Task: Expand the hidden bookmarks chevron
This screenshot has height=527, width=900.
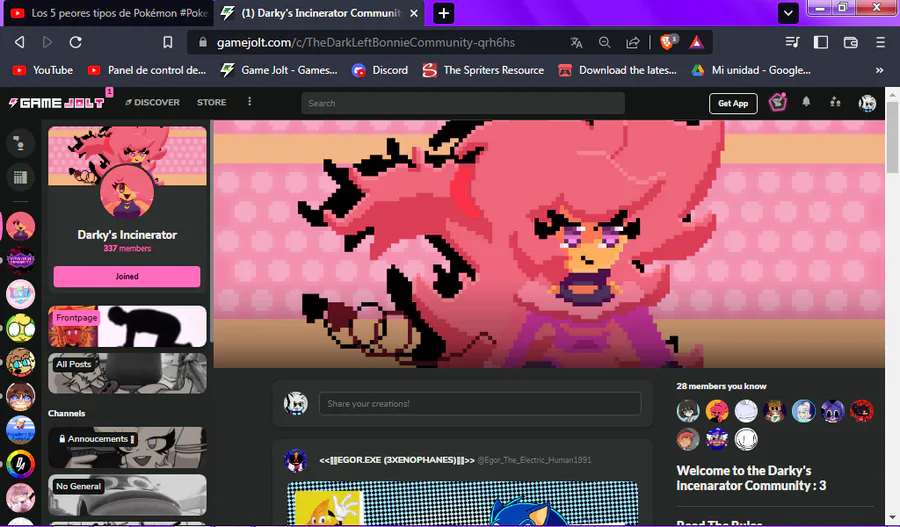Action: click(879, 70)
